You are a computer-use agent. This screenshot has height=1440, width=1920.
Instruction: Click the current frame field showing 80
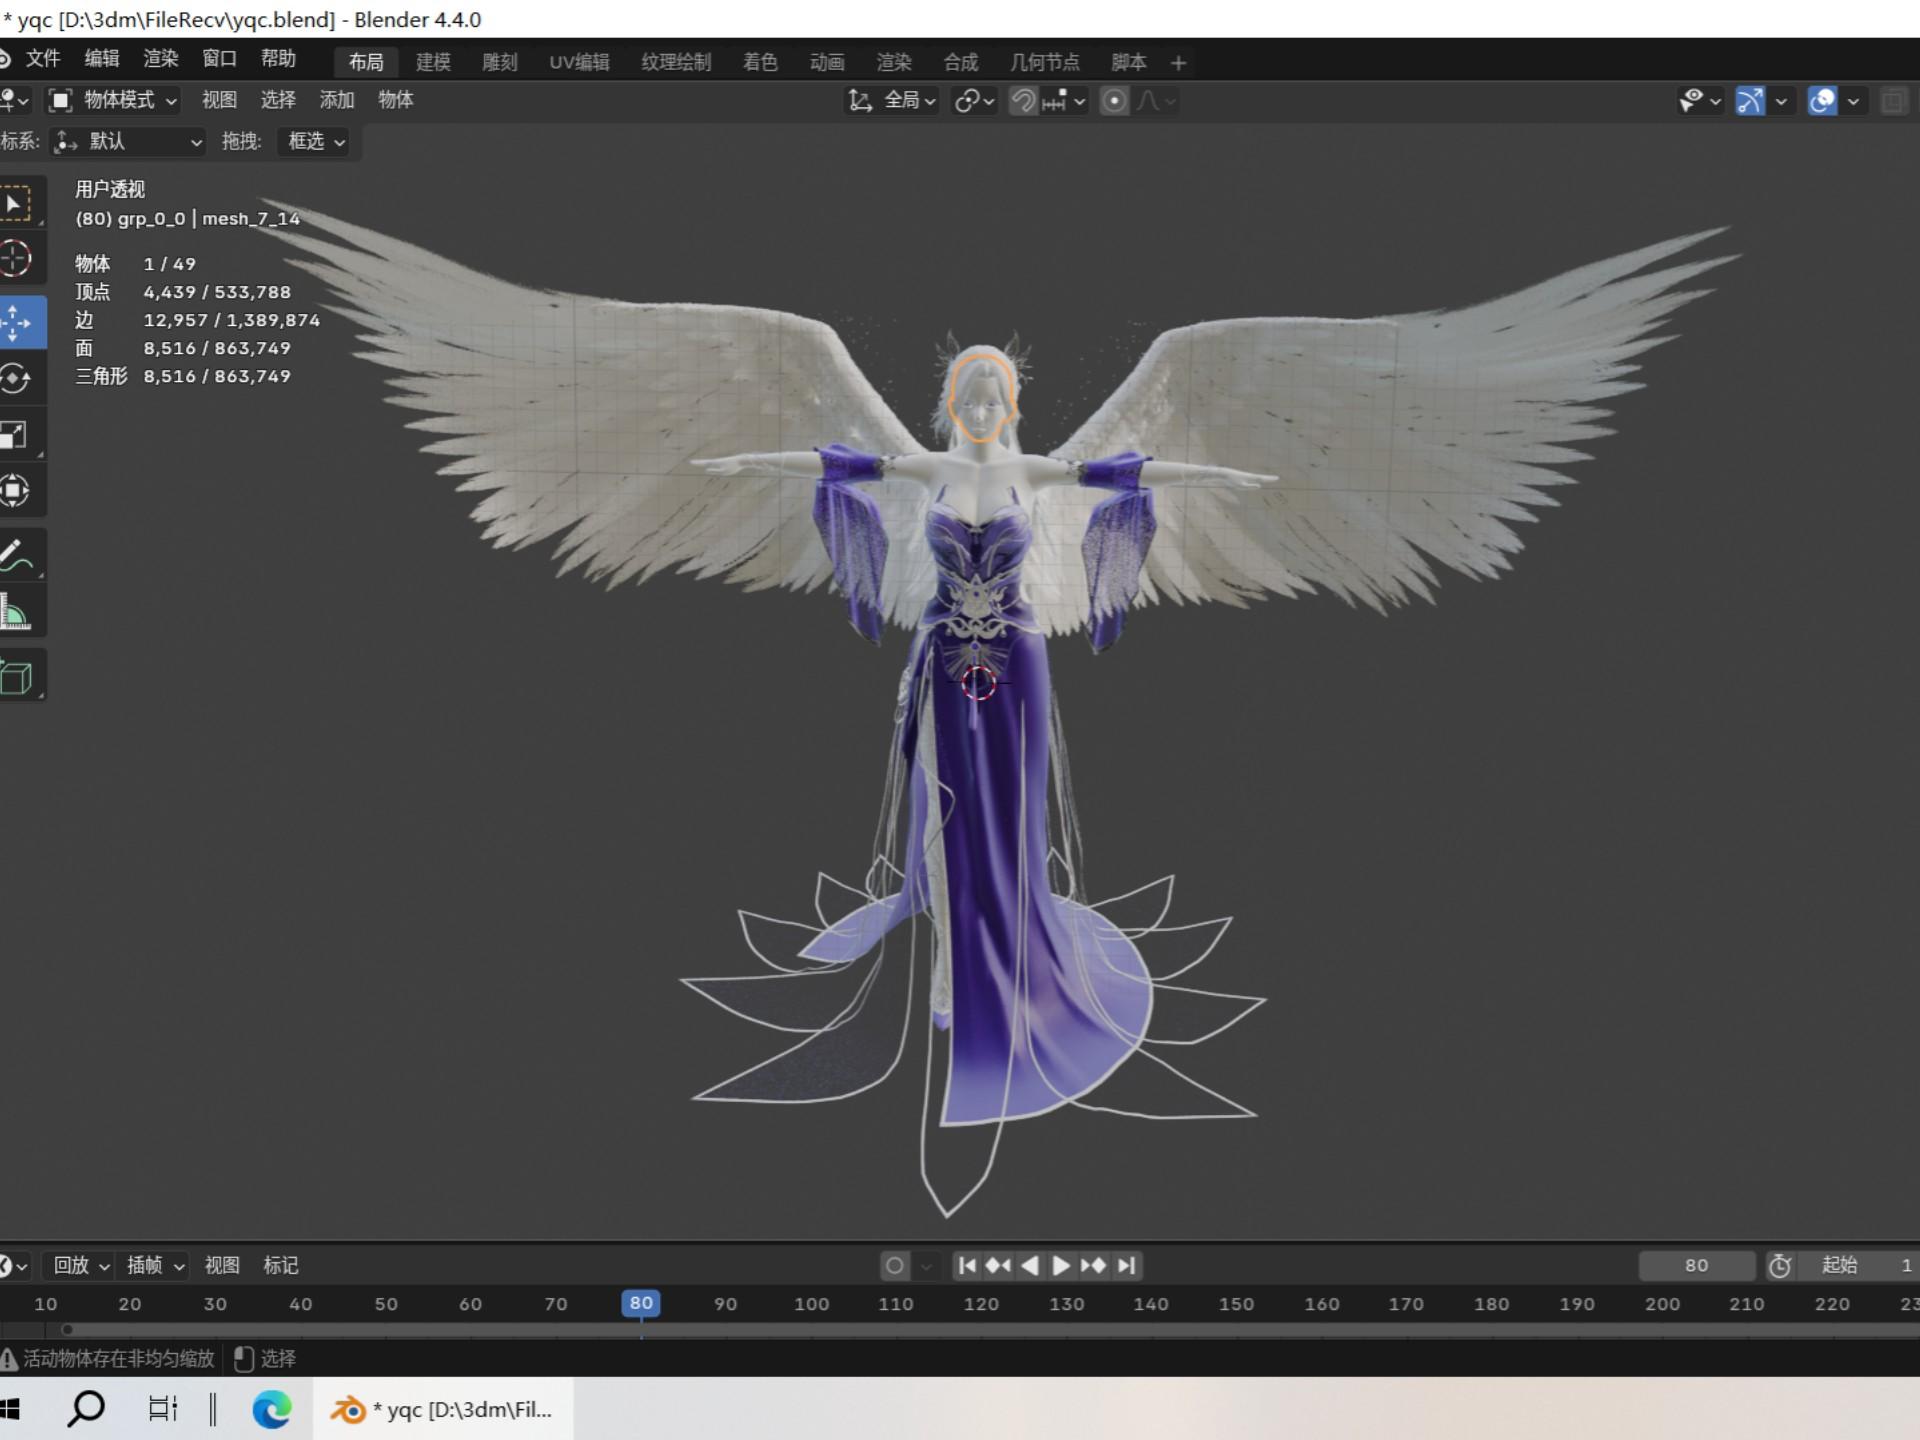click(1696, 1266)
